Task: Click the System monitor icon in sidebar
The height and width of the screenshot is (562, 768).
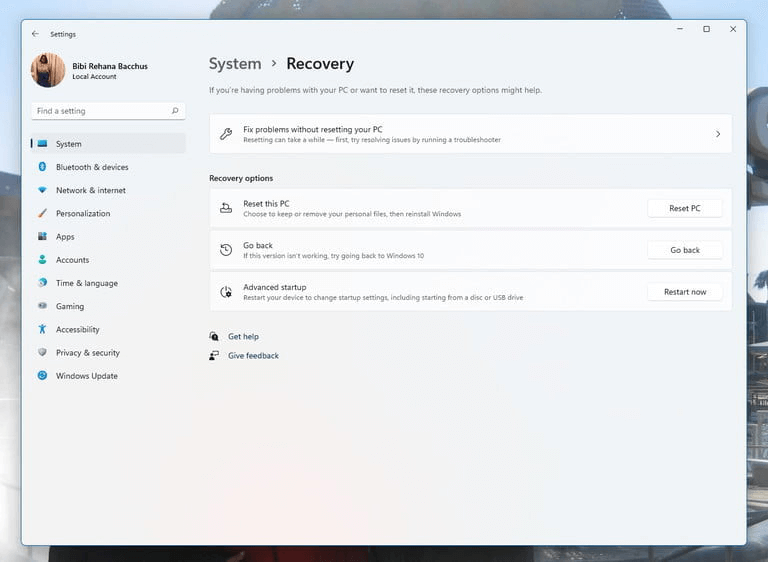Action: pyautogui.click(x=43, y=144)
